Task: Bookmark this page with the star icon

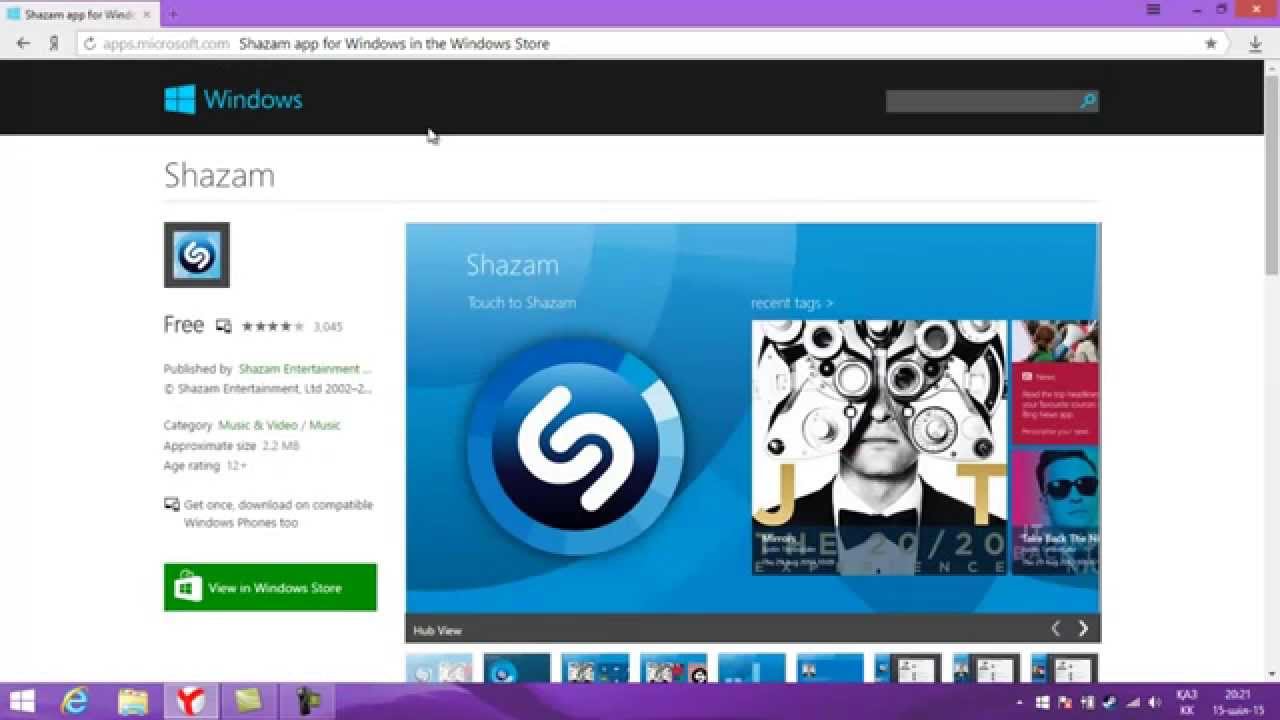Action: click(1211, 44)
